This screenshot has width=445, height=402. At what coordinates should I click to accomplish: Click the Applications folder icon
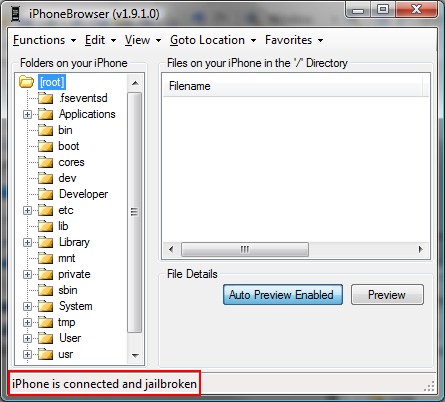45,114
